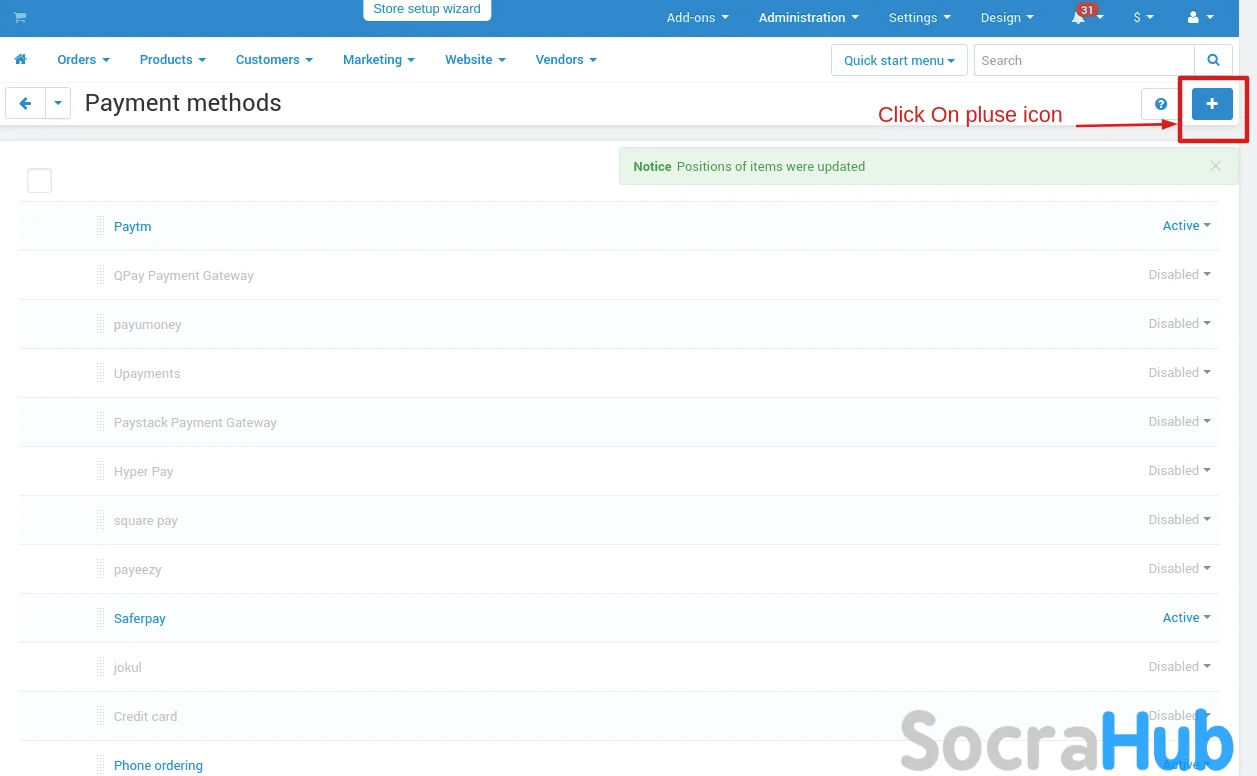Click the search magnifier button

pos(1213,60)
